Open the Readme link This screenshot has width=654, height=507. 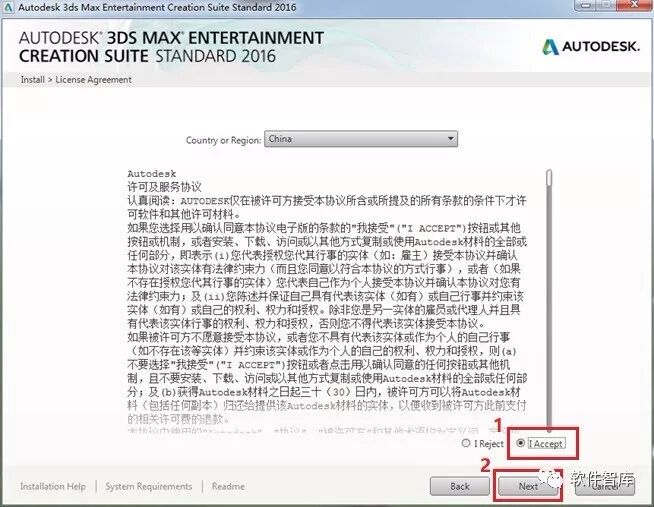228,486
